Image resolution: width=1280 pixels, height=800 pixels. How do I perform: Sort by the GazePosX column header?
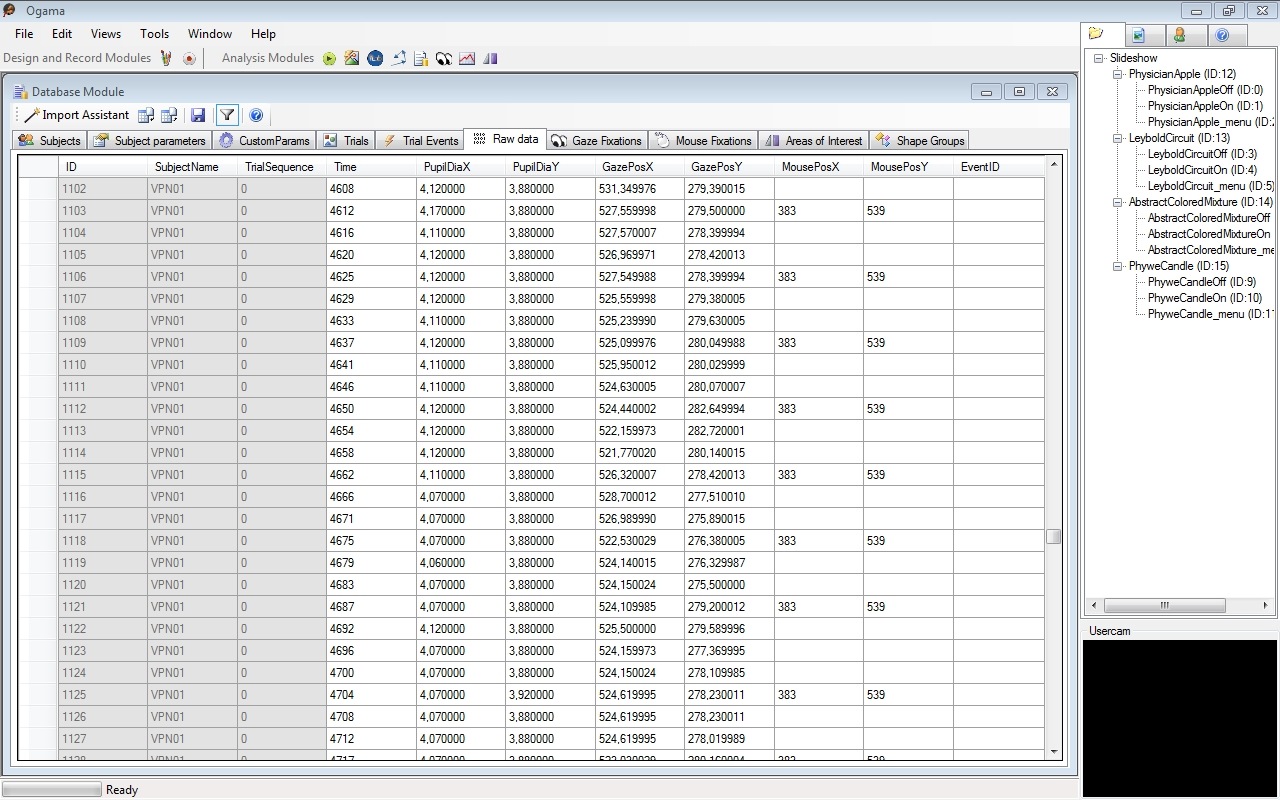pyautogui.click(x=627, y=167)
